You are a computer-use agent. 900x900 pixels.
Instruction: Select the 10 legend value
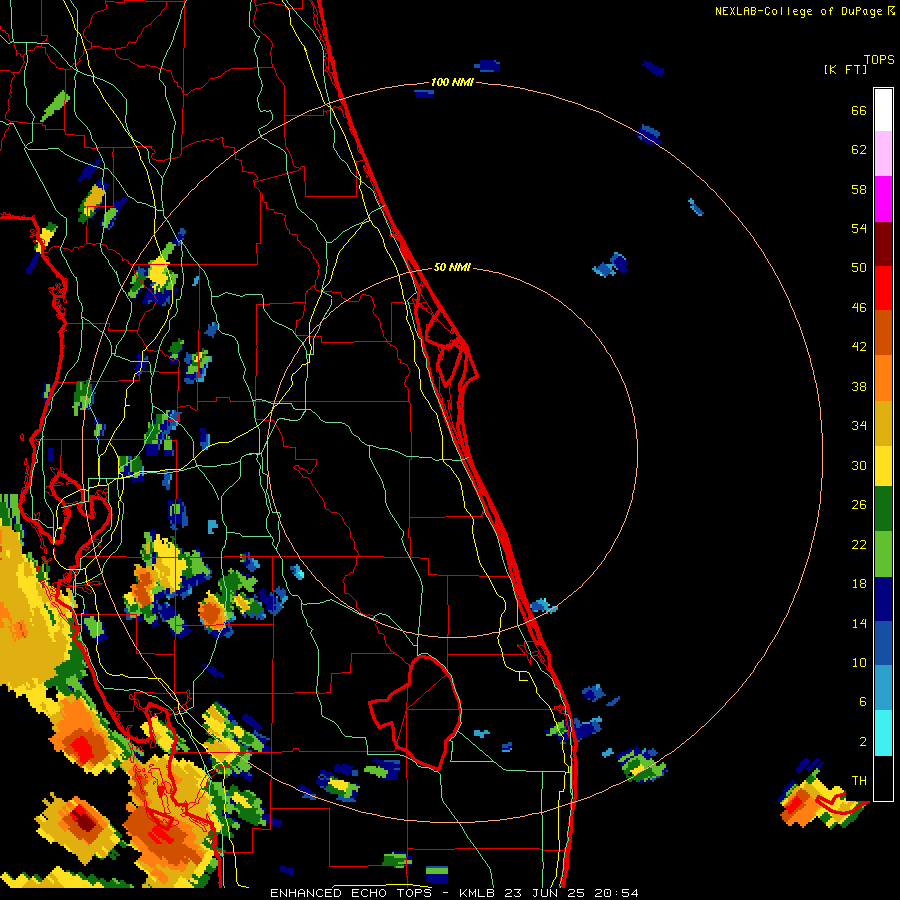click(x=859, y=663)
